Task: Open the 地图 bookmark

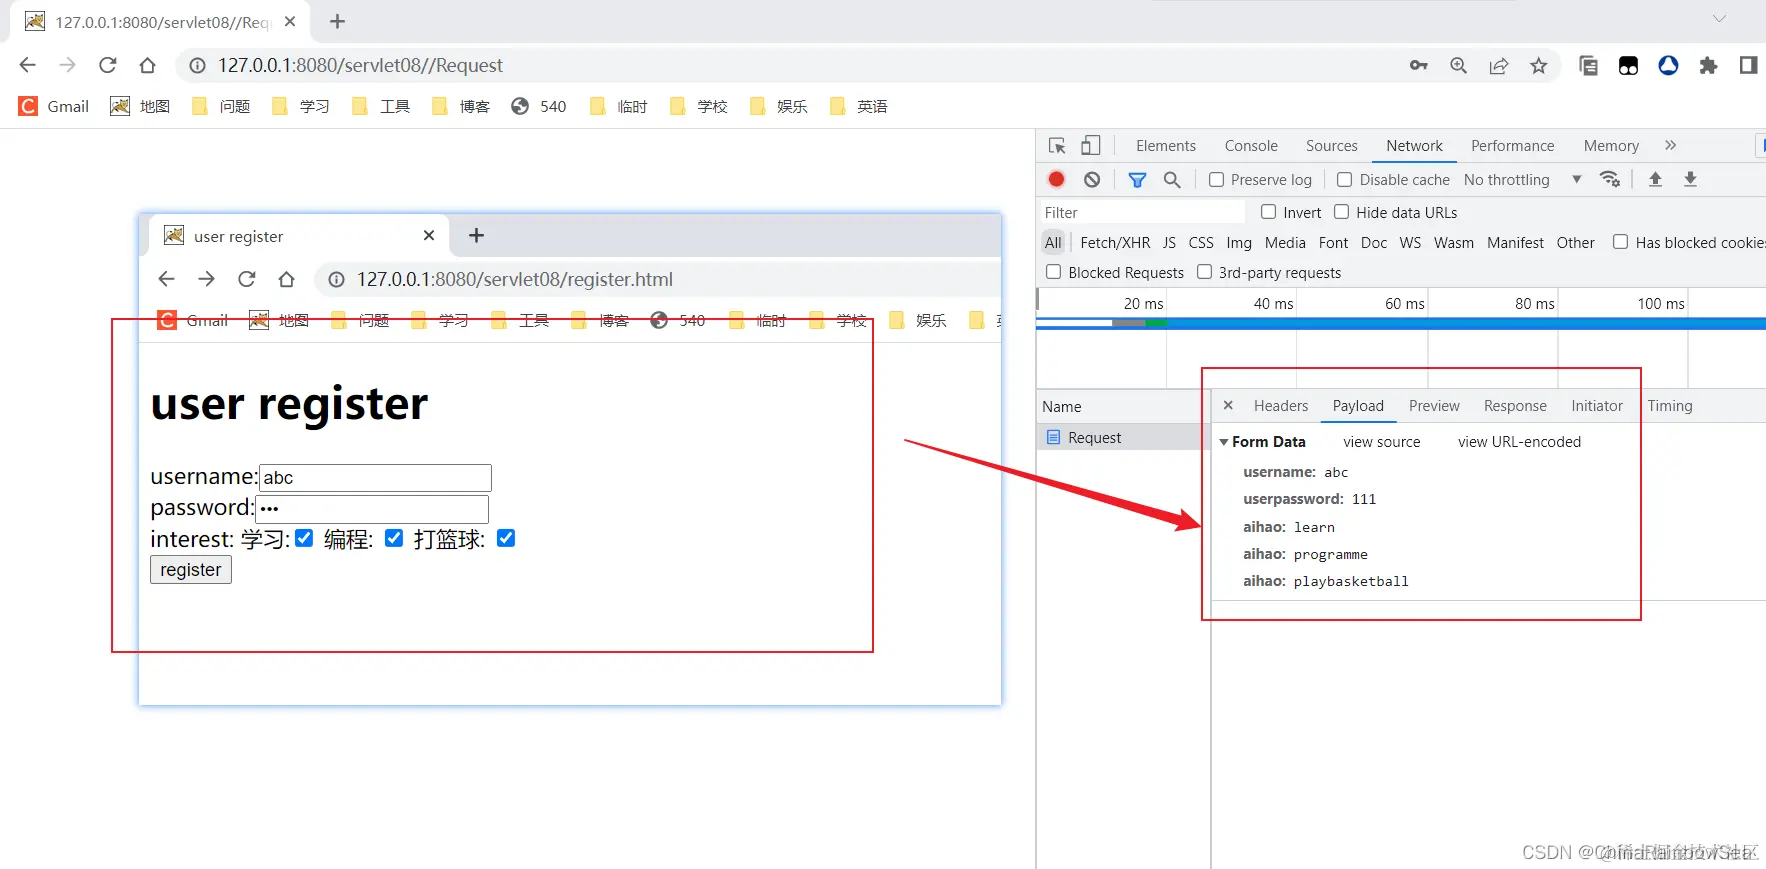Action: 140,106
